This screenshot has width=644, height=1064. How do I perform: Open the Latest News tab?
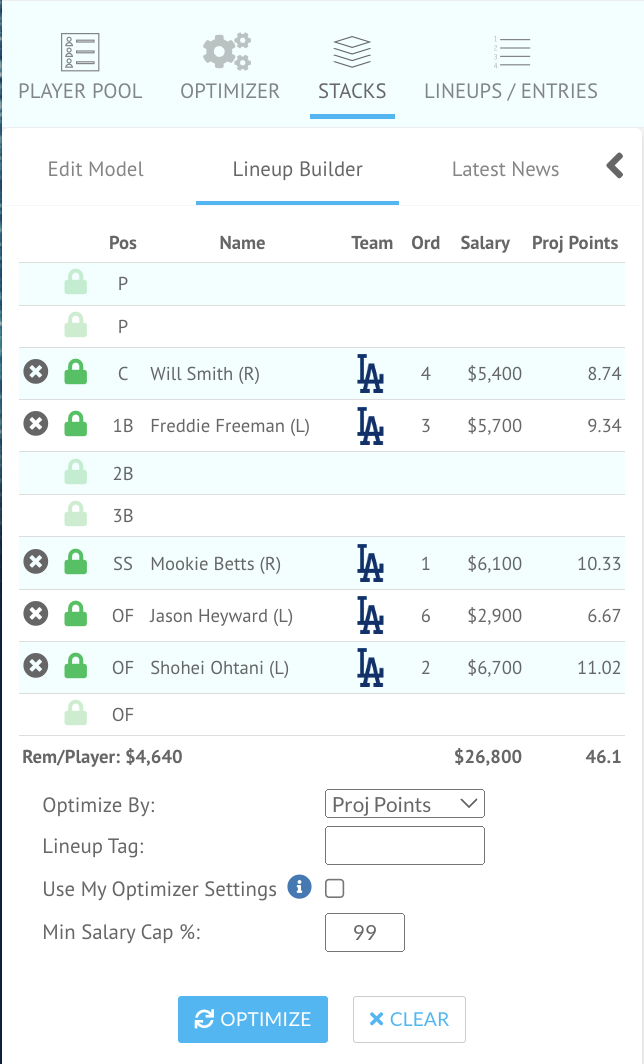coord(505,169)
